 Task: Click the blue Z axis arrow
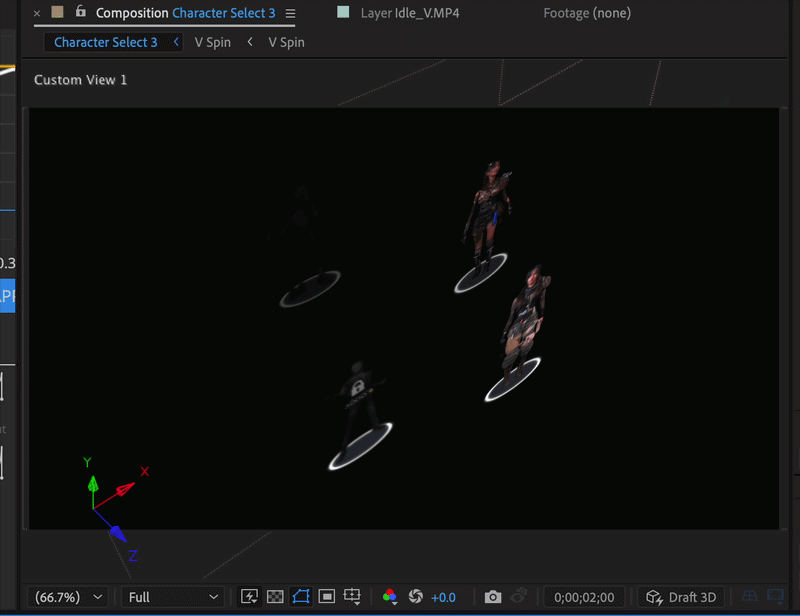118,533
